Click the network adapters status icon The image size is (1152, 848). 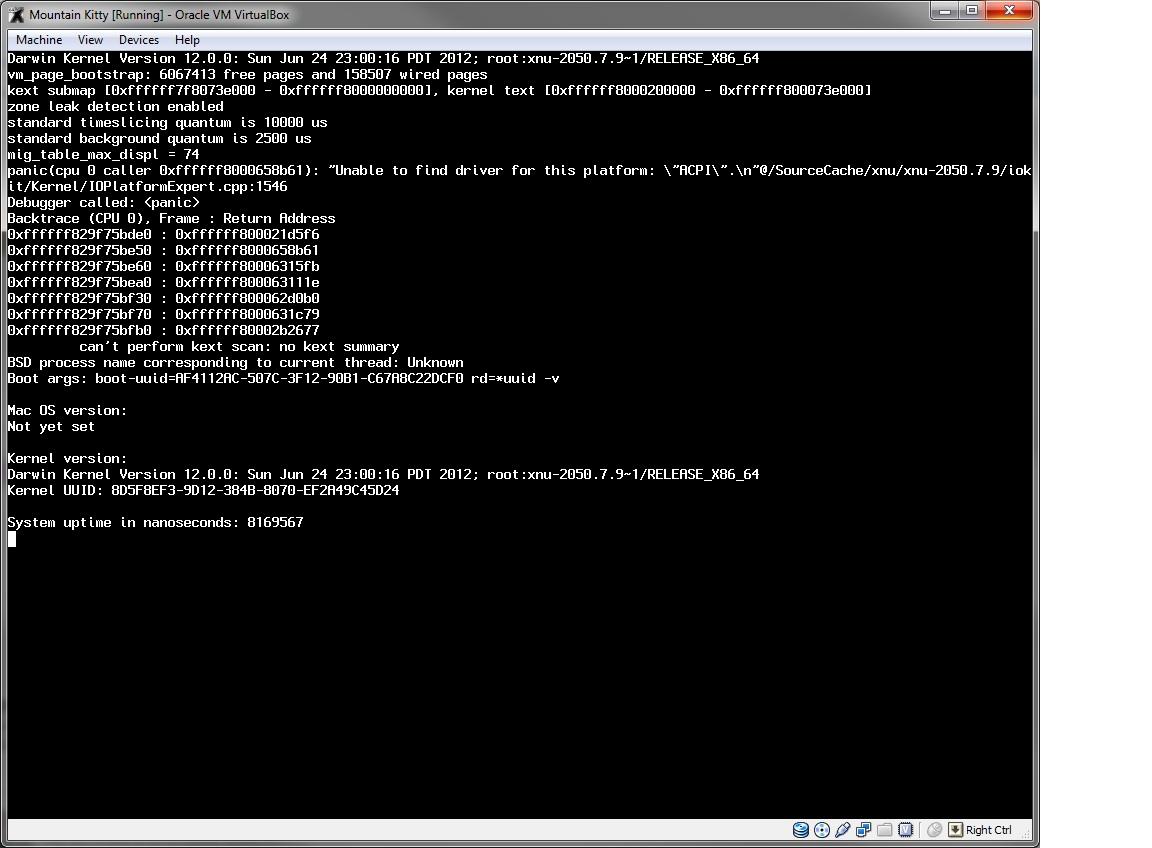pyautogui.click(x=864, y=830)
